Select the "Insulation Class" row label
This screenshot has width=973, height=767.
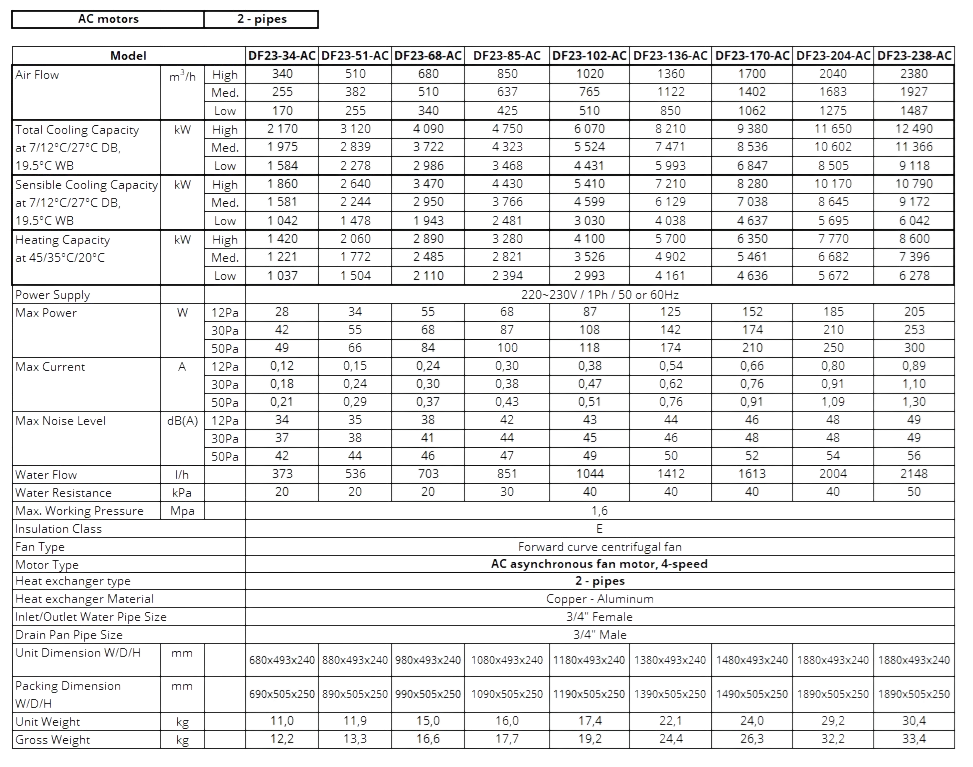[58, 529]
